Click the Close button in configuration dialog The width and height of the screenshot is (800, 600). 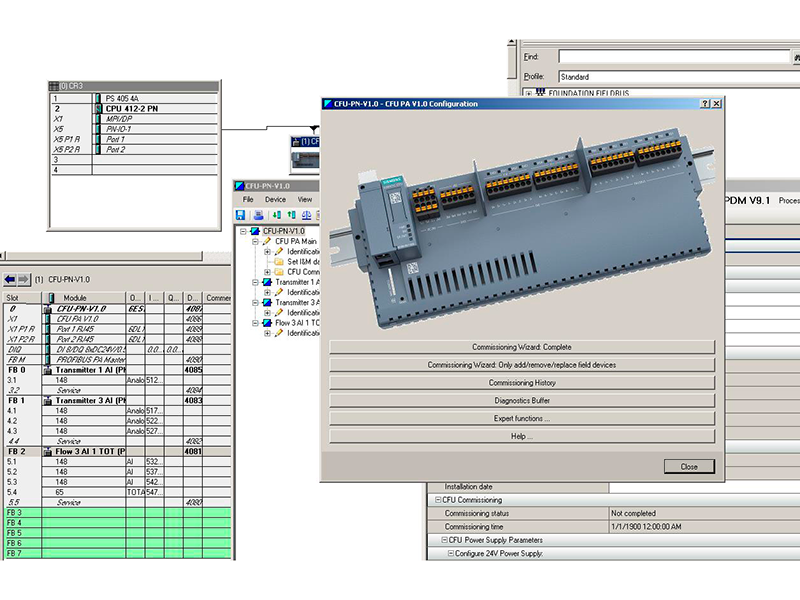point(689,466)
